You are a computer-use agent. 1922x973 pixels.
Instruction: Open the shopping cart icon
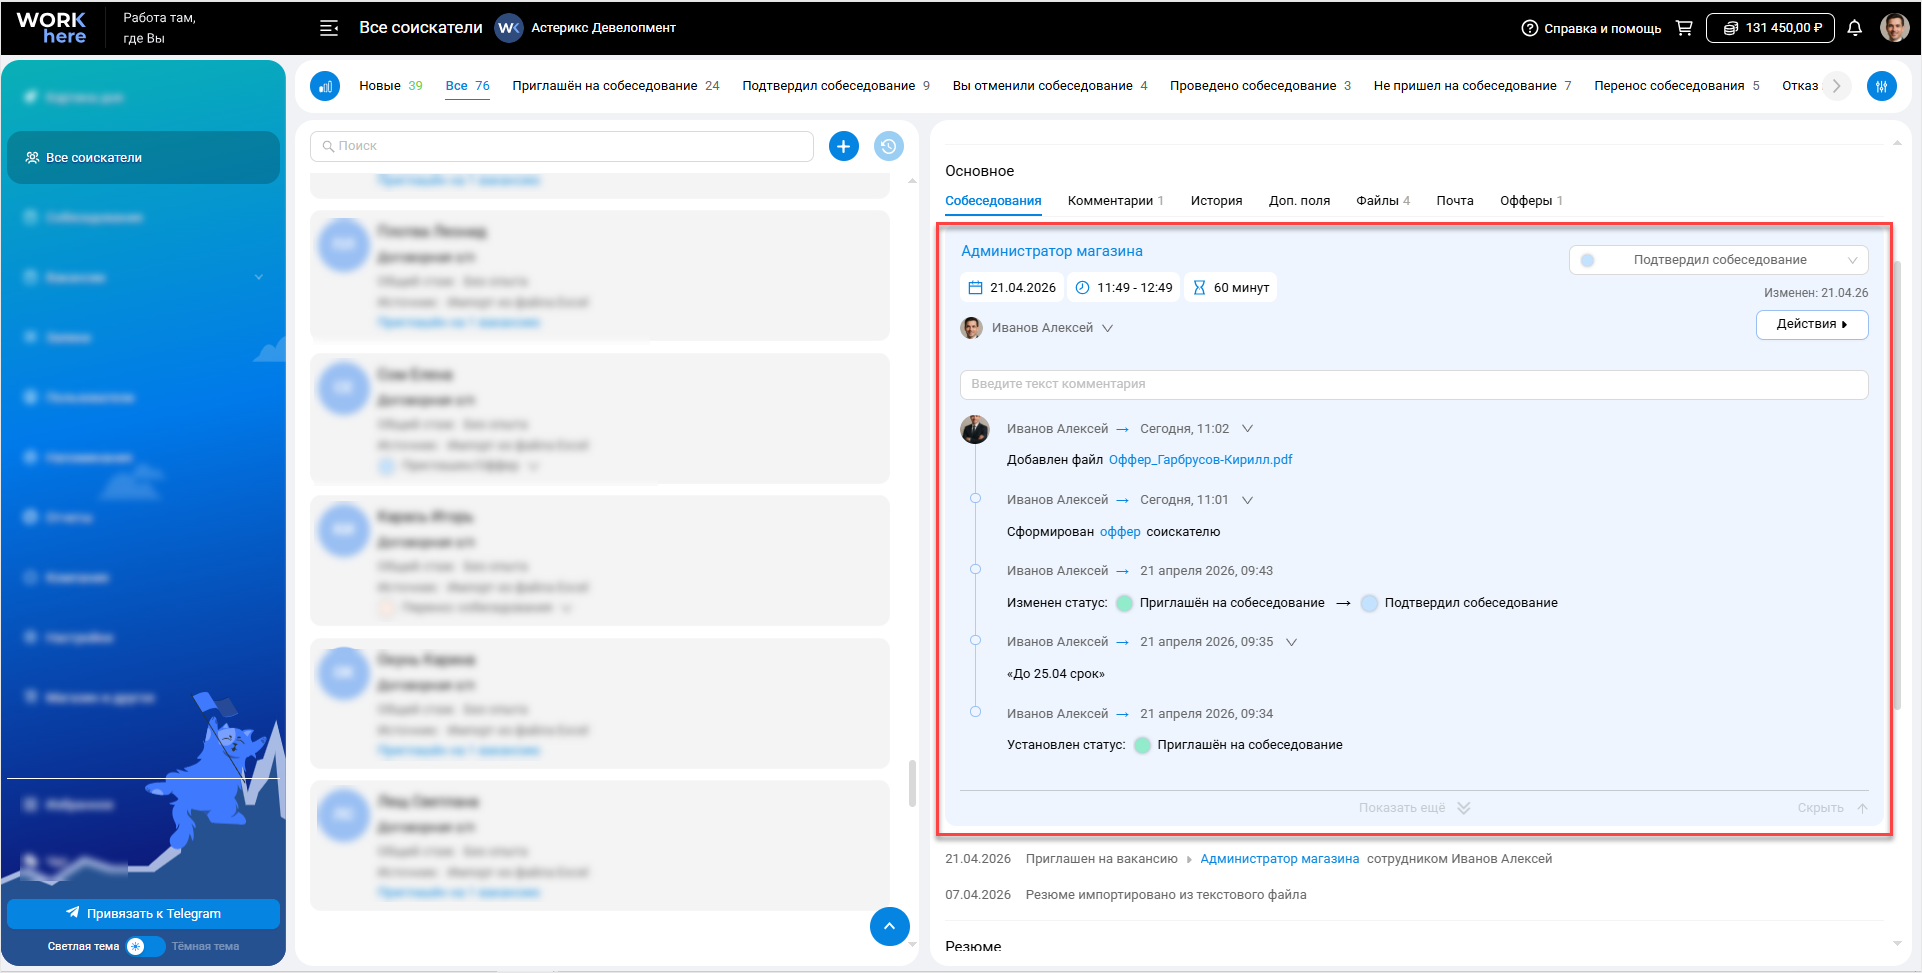1684,28
